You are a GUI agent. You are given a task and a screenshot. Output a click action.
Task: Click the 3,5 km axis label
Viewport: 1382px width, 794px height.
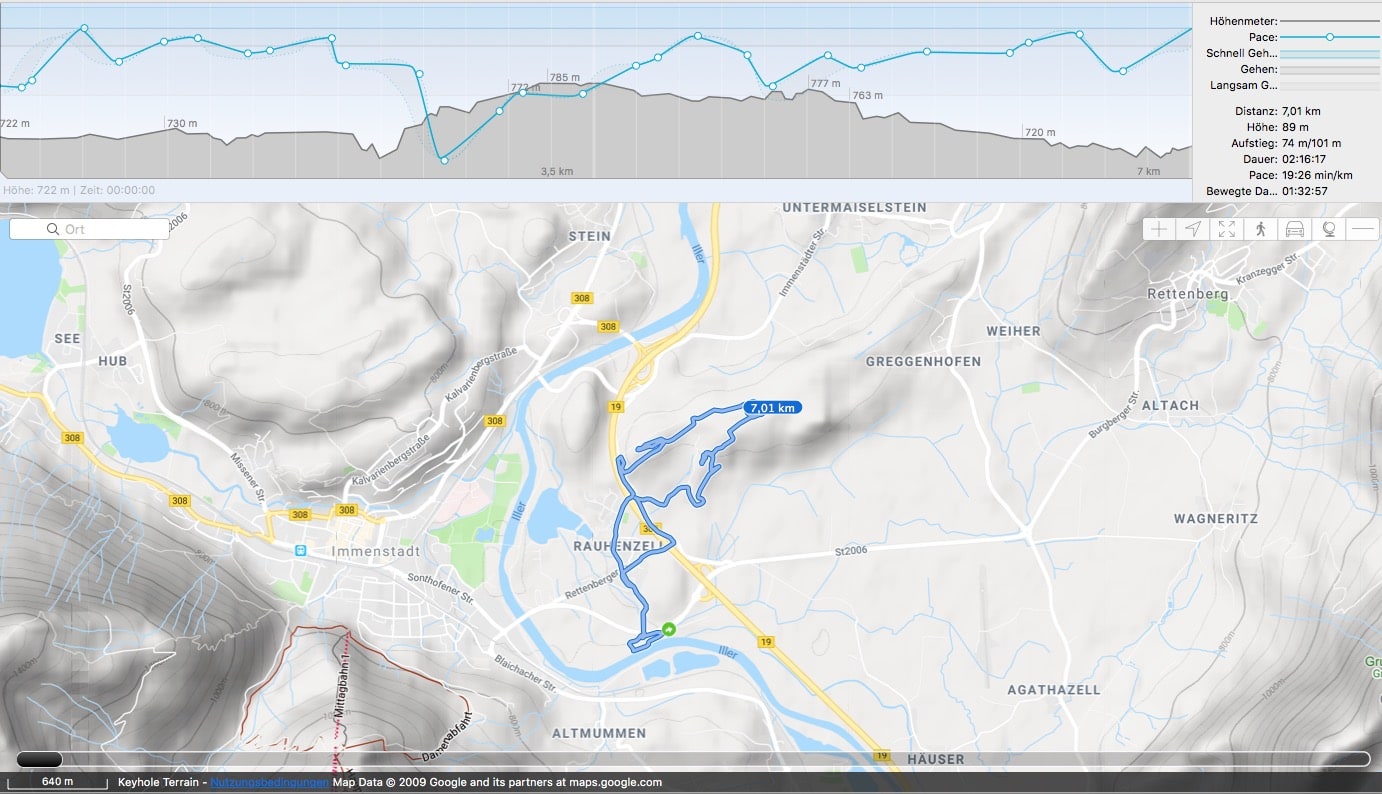click(x=557, y=171)
